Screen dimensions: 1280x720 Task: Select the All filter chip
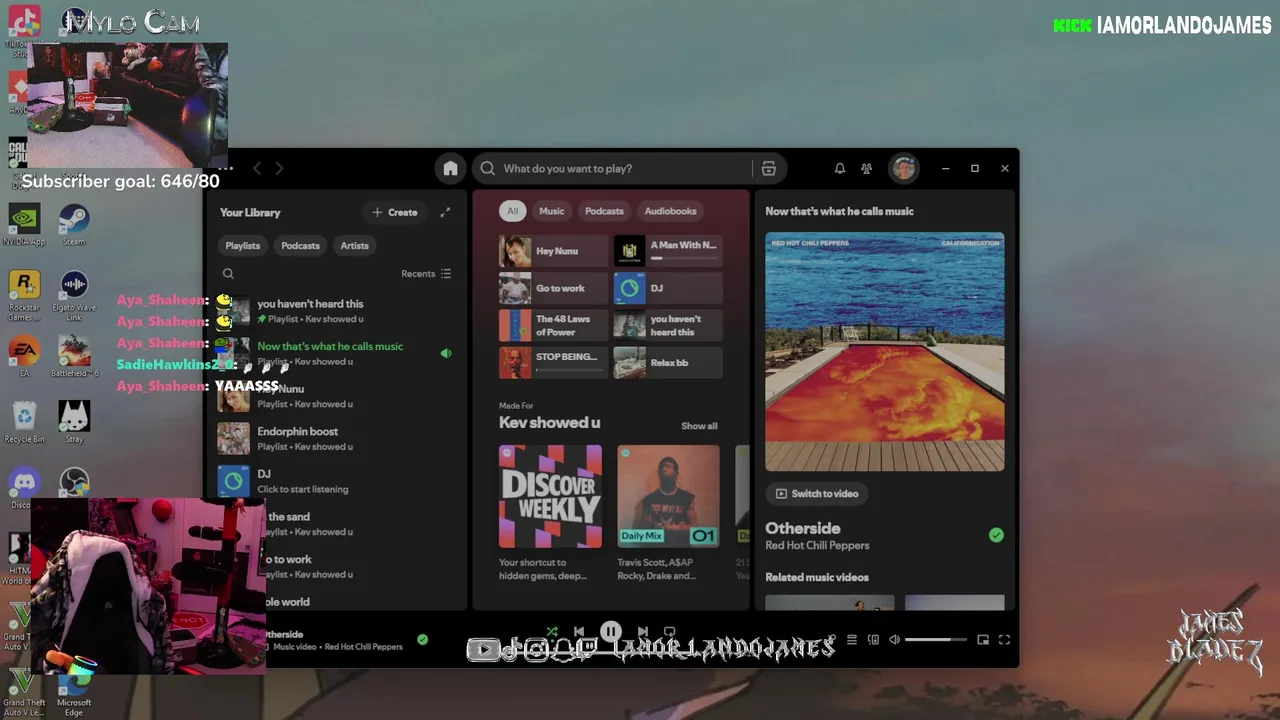coord(512,211)
